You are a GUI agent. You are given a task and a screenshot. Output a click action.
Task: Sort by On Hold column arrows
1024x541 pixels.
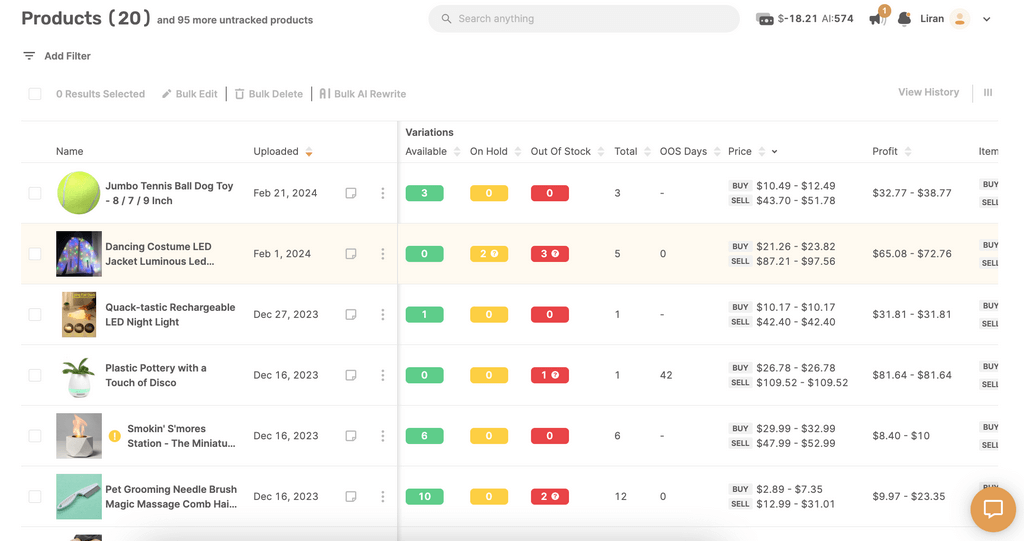click(517, 152)
